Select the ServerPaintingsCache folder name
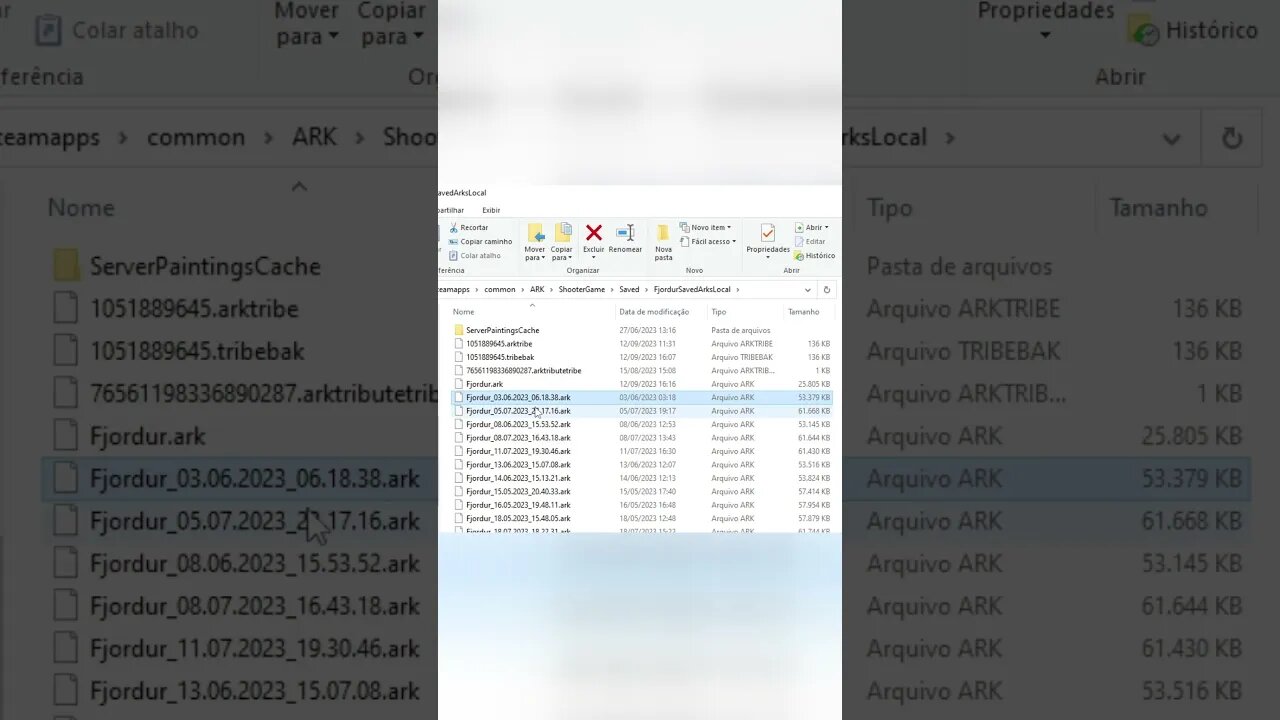1280x720 pixels. pyautogui.click(x=502, y=330)
